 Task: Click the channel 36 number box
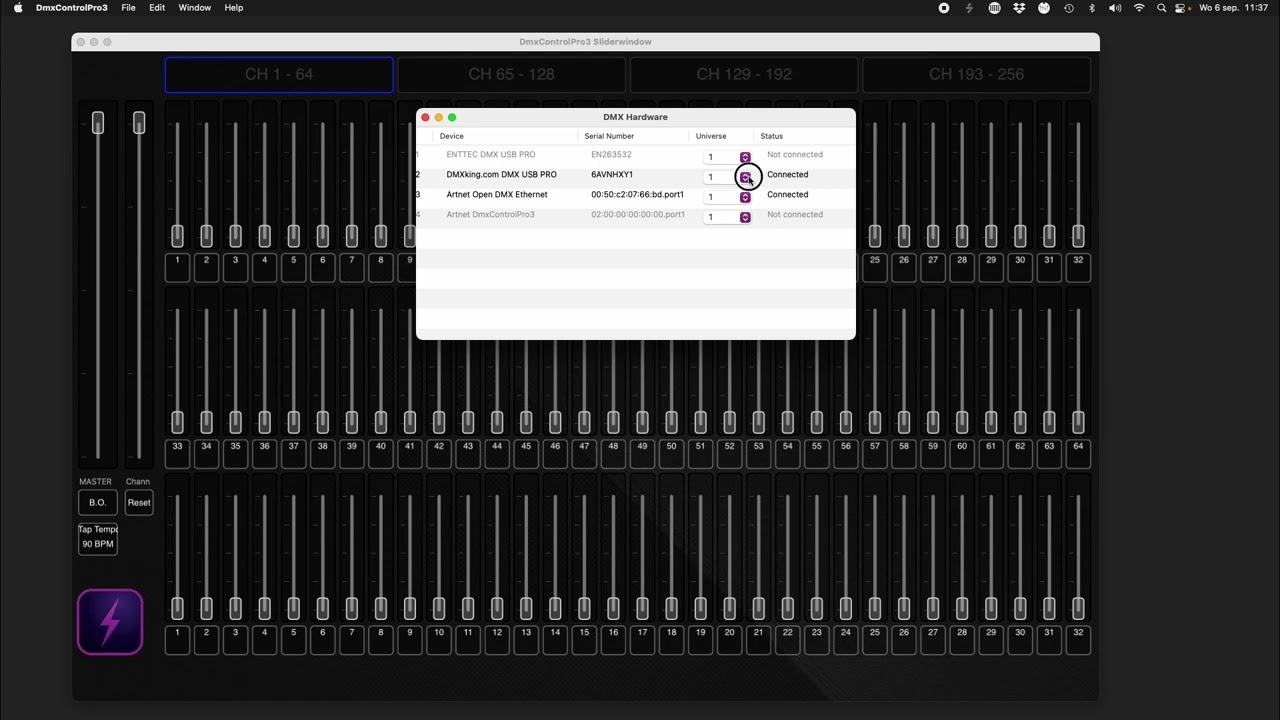pos(264,453)
